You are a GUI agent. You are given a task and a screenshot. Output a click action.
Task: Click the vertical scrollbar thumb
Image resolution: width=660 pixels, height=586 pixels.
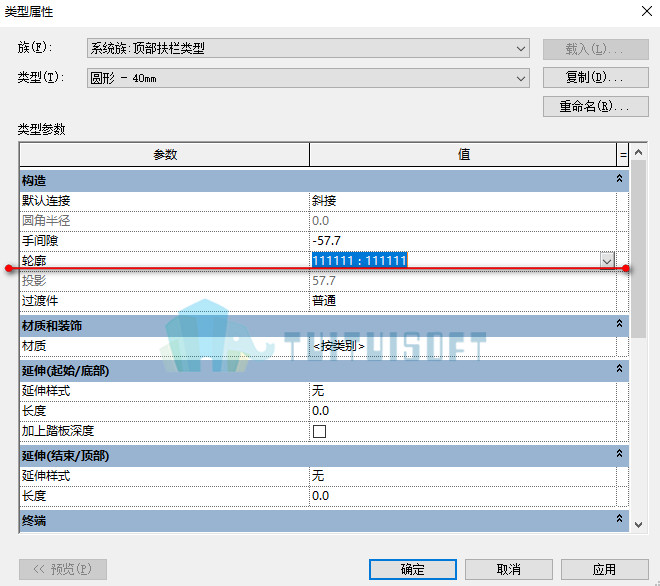(x=638, y=249)
